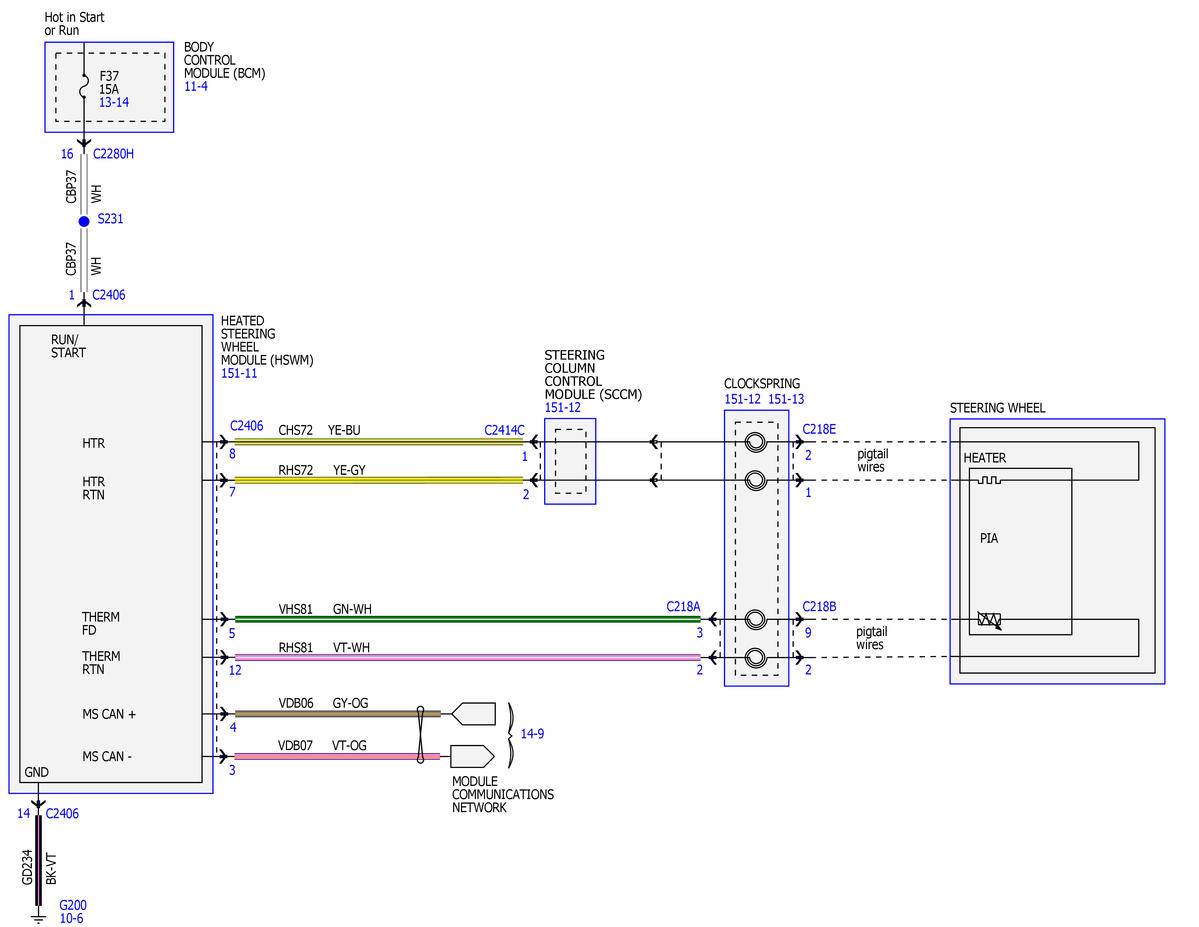
Task: Select the VDB06 network off-page connector
Action: 473,714
